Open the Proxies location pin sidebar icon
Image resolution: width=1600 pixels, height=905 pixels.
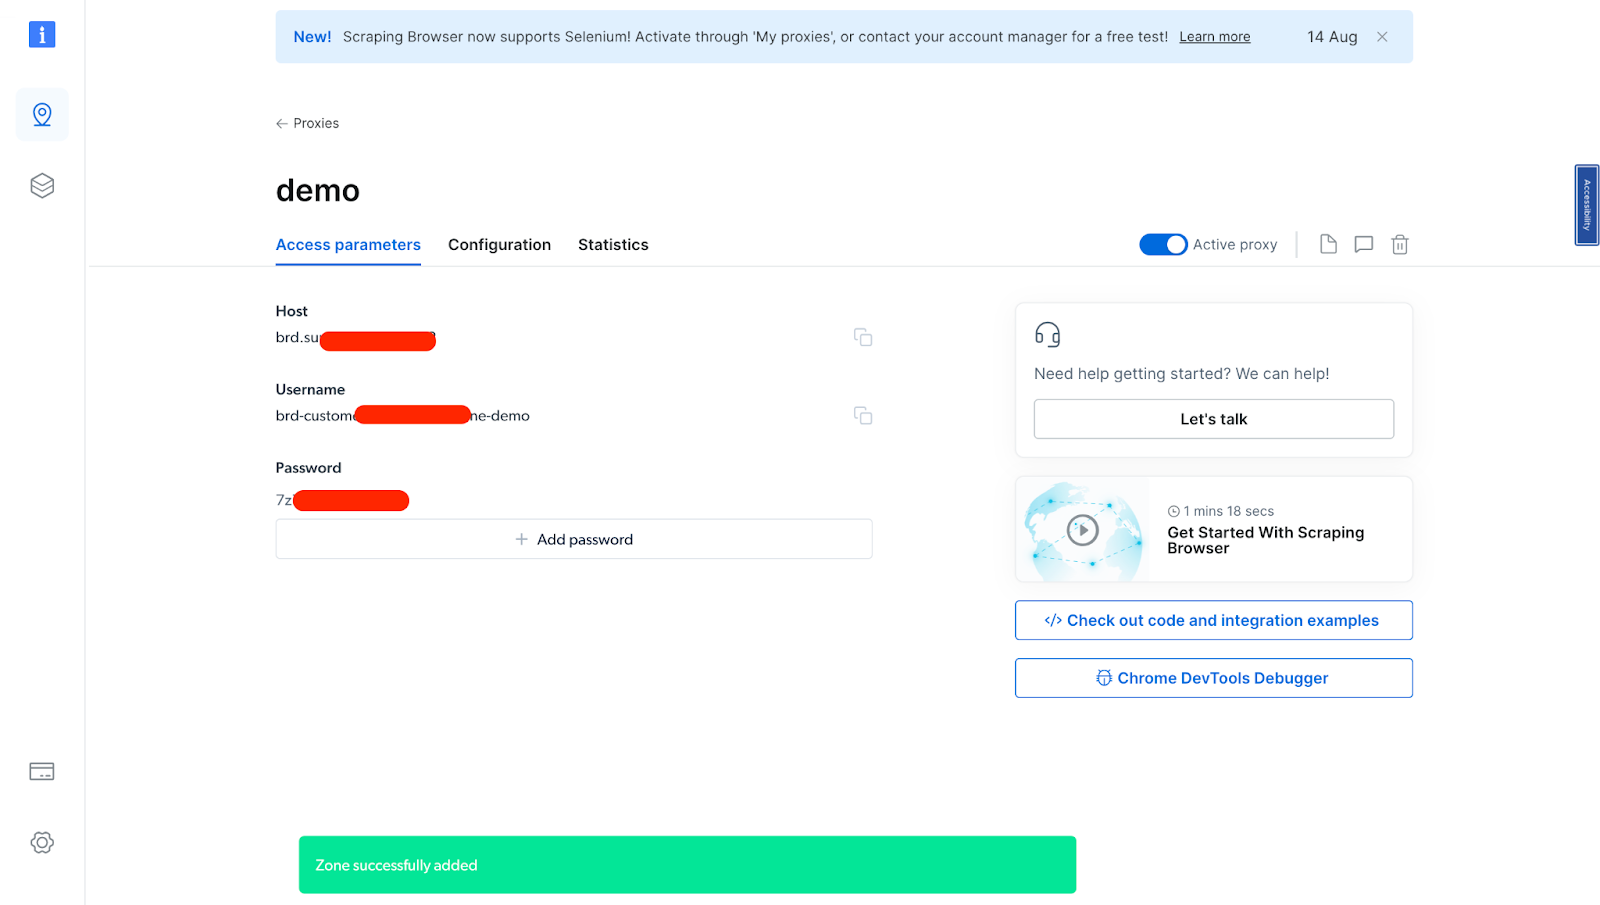(x=42, y=115)
